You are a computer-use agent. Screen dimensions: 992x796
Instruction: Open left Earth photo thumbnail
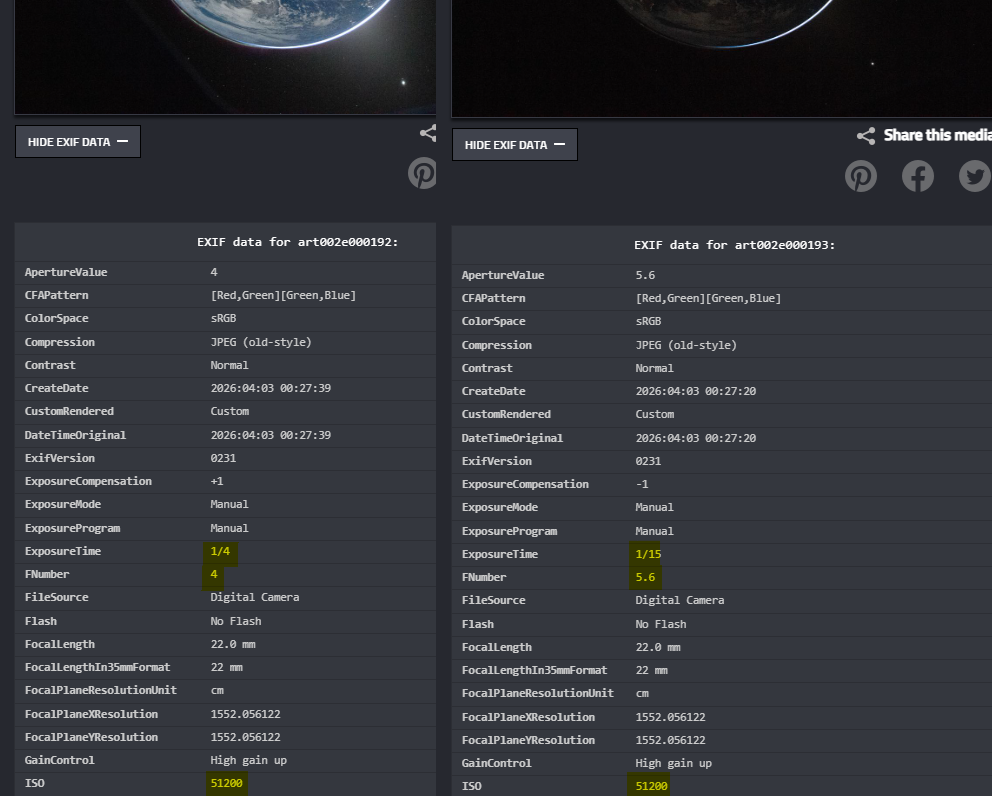[225, 57]
